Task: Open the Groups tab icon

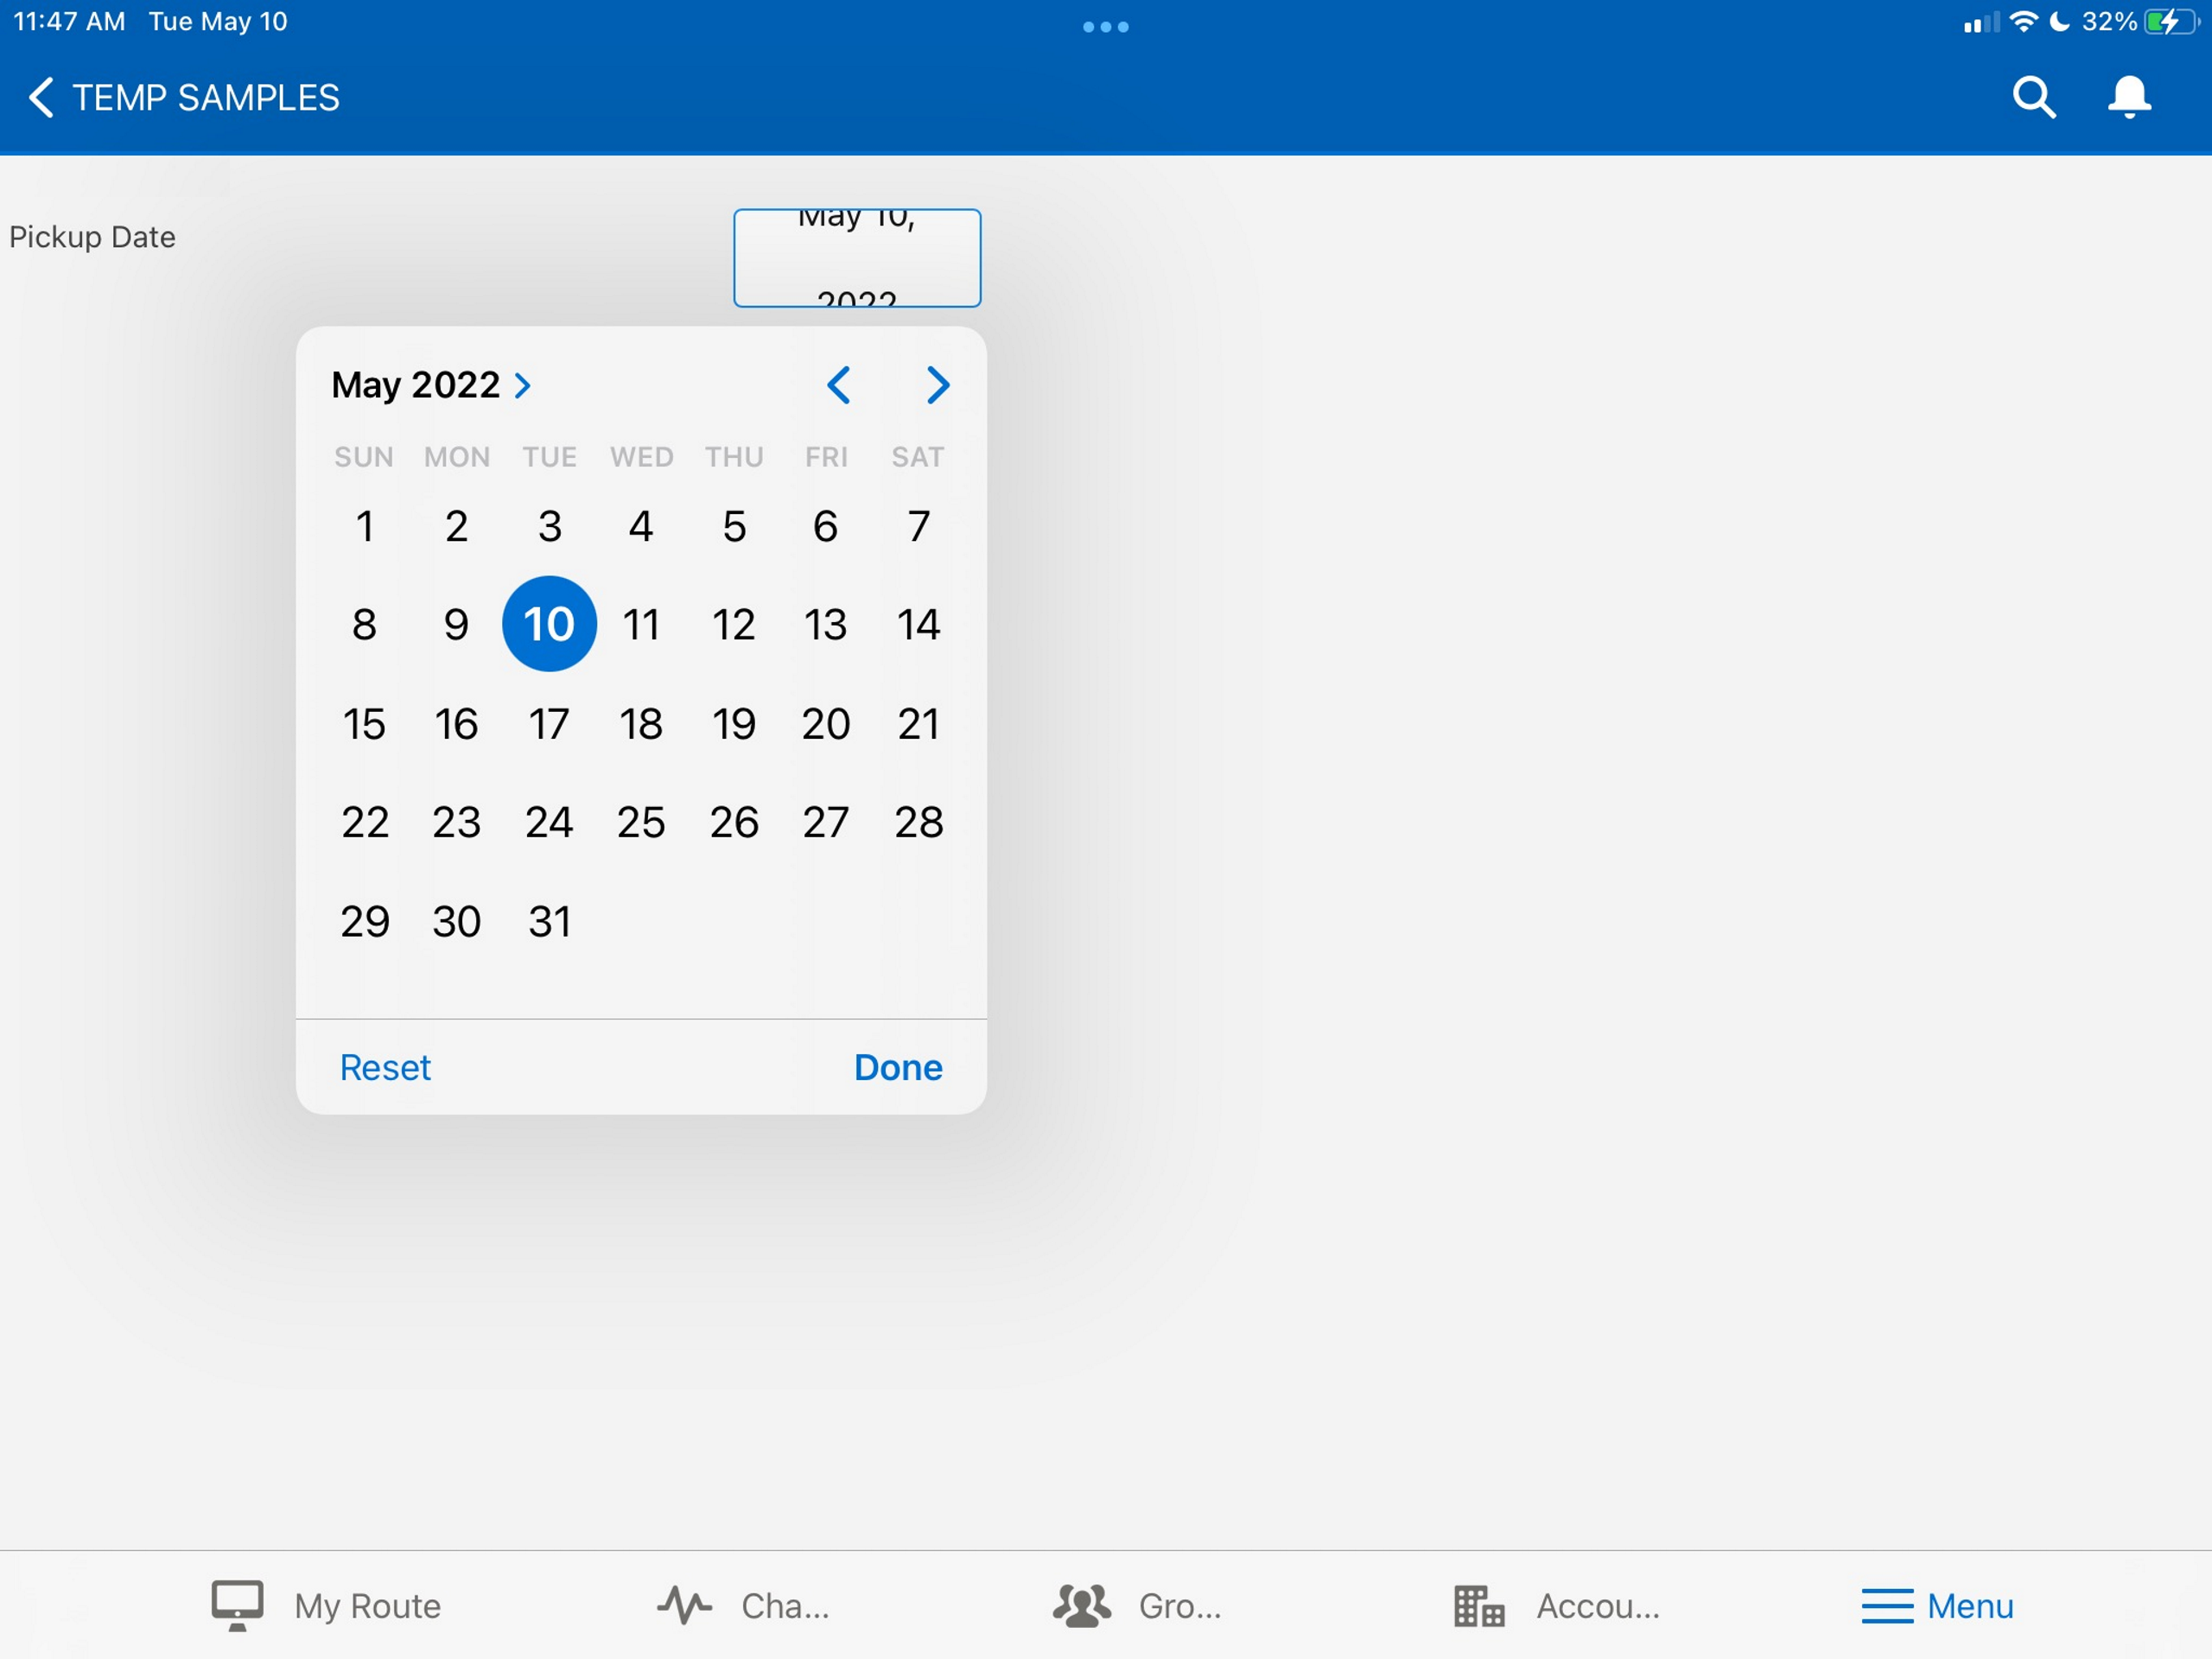Action: pyautogui.click(x=1082, y=1605)
